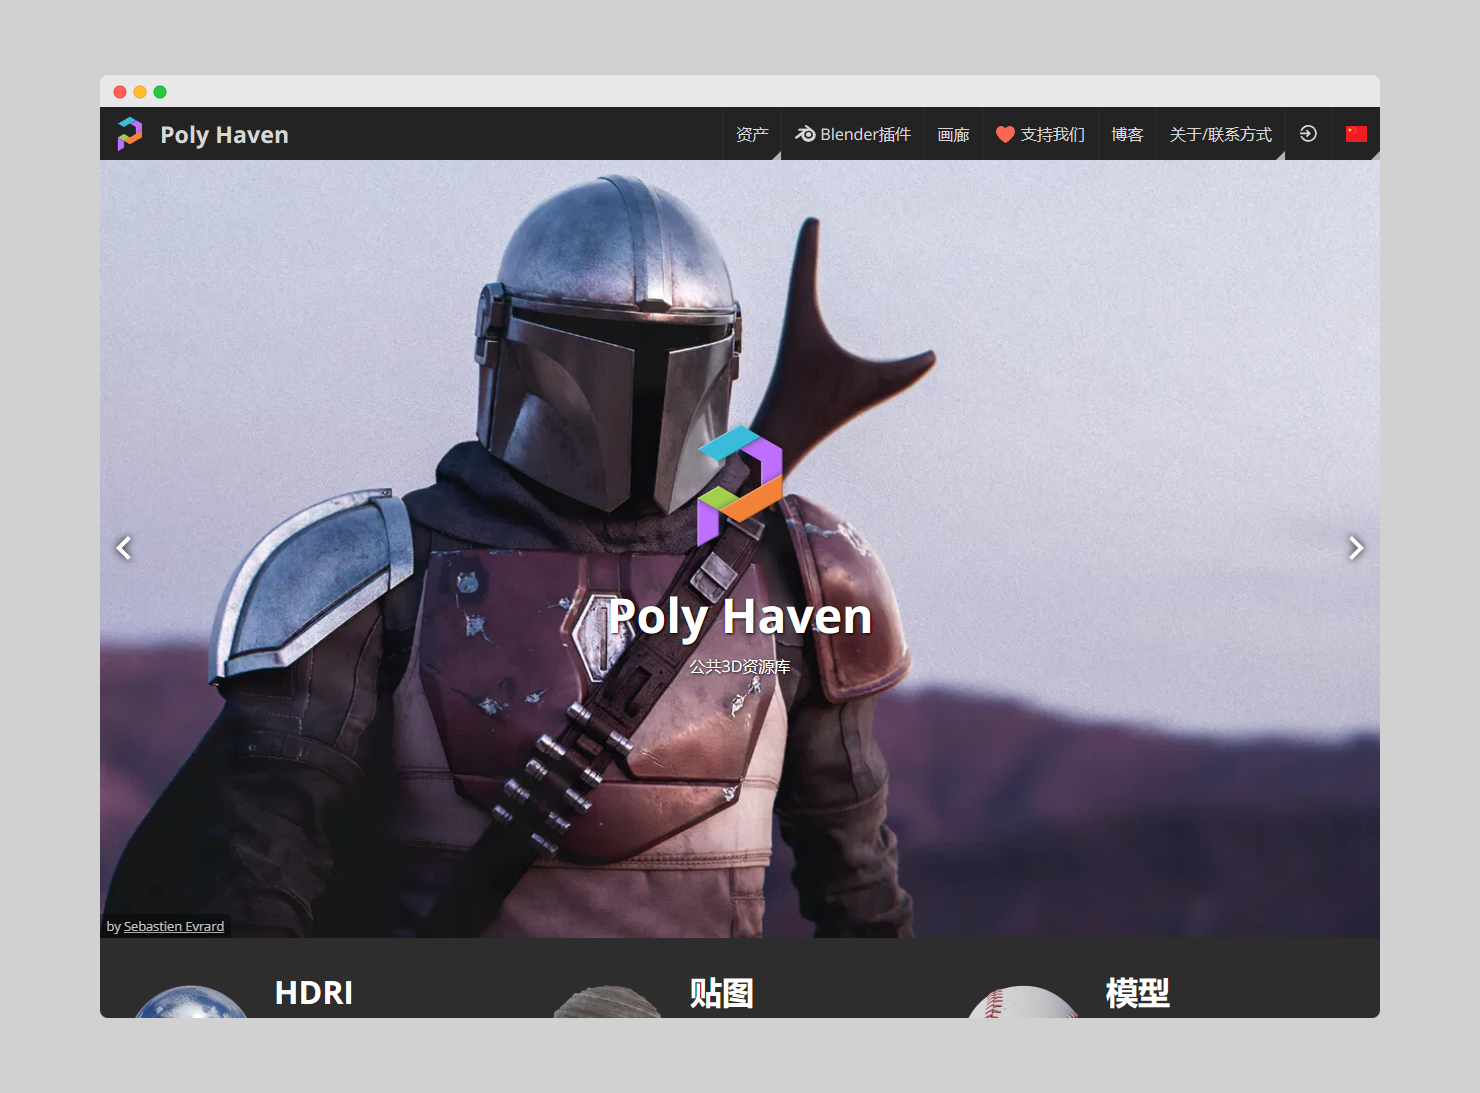Show the previous slide with left chevron
Image resolution: width=1480 pixels, height=1093 pixels.
coord(124,548)
